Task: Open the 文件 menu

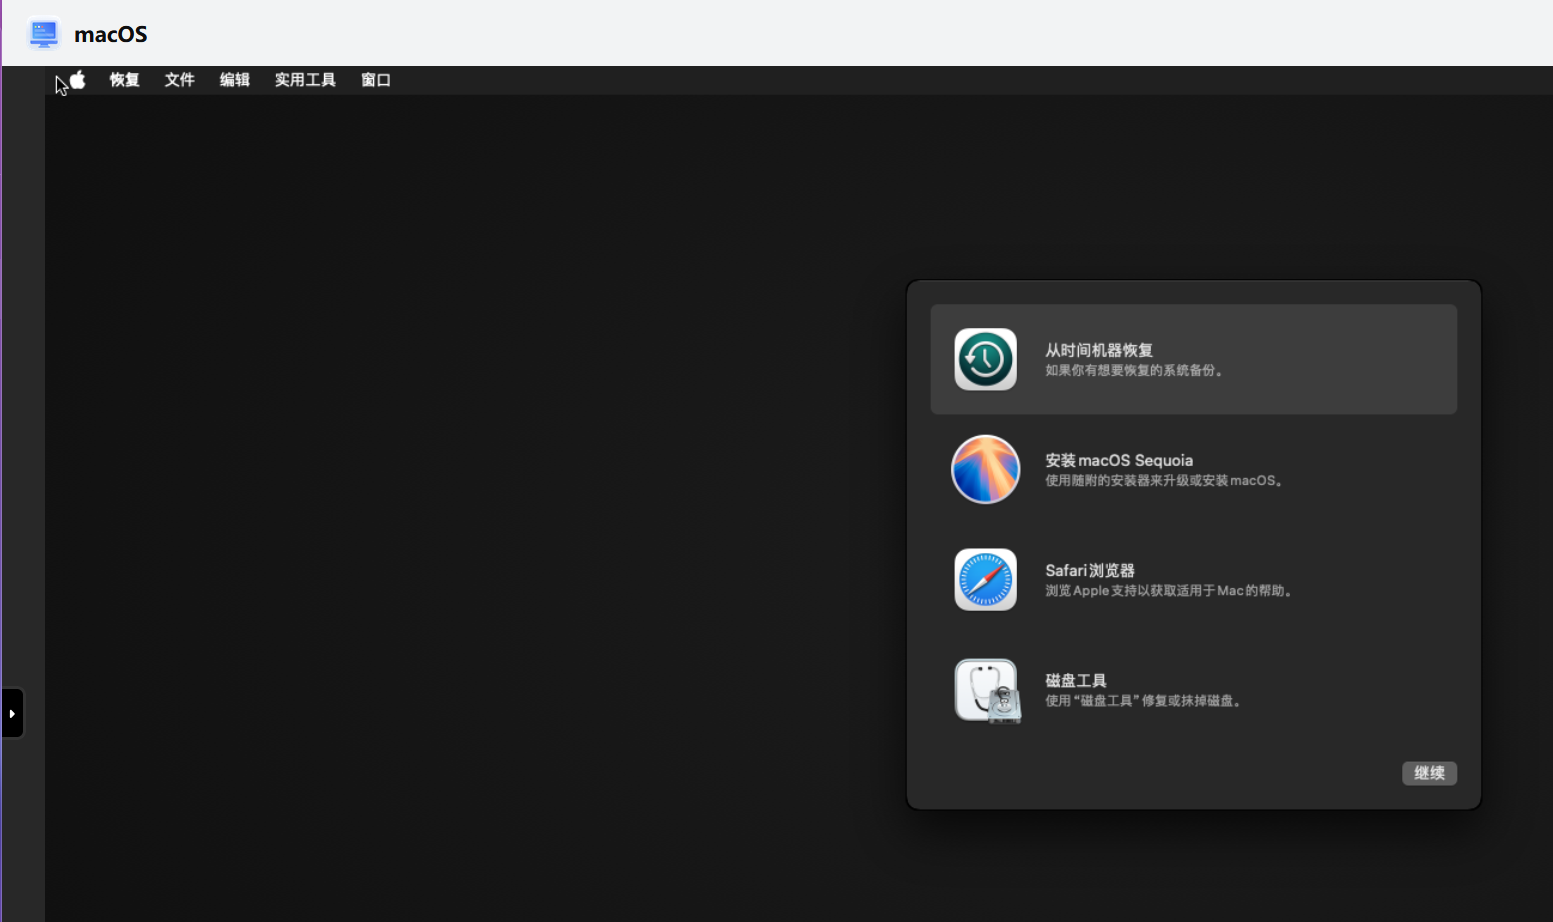Action: click(179, 80)
